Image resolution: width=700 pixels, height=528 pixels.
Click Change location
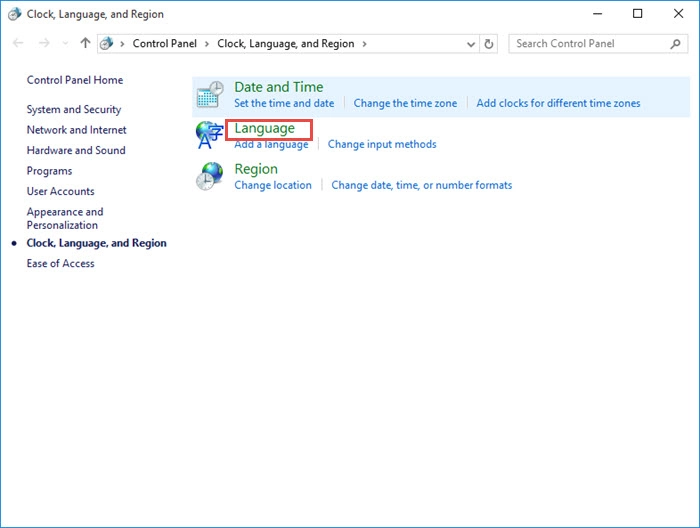[273, 185]
